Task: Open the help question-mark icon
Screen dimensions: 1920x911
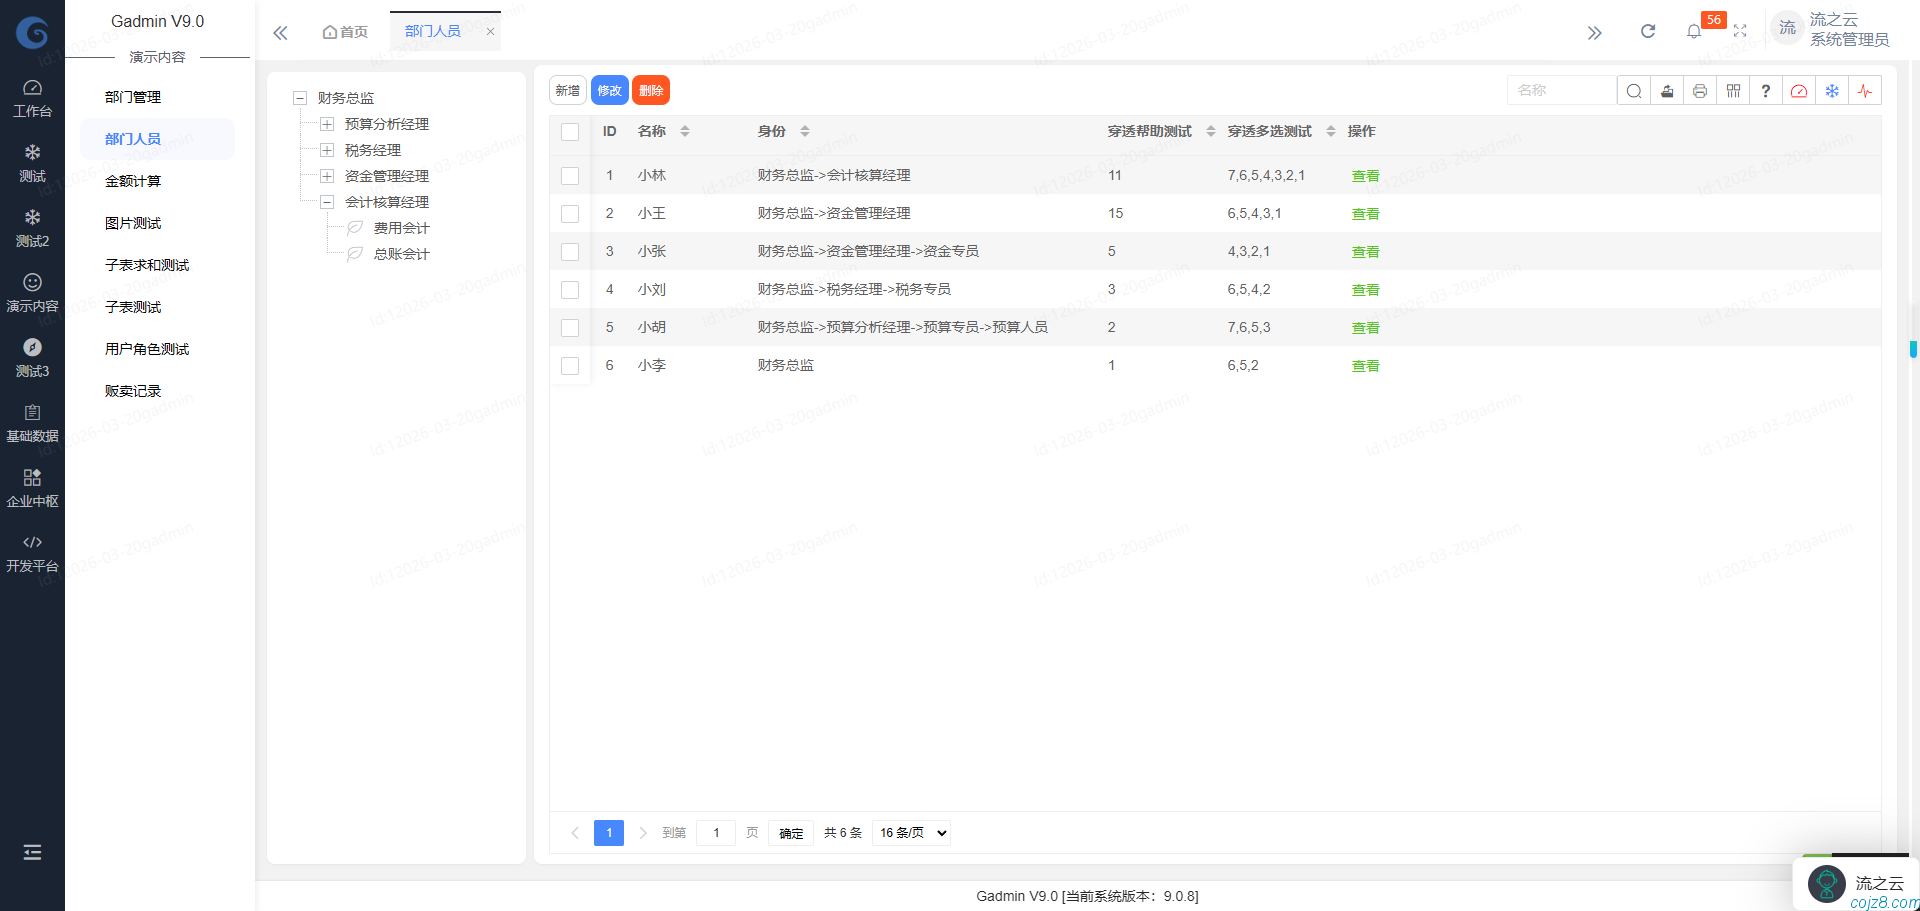Action: [1765, 90]
